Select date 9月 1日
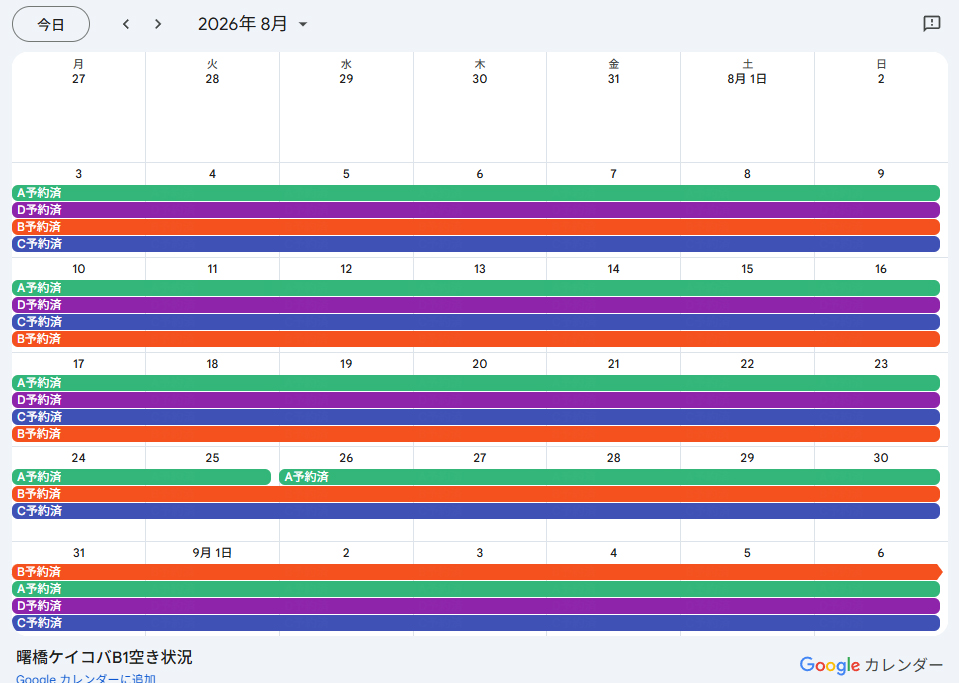Viewport: 959px width, 683px height. pyautogui.click(x=212, y=553)
